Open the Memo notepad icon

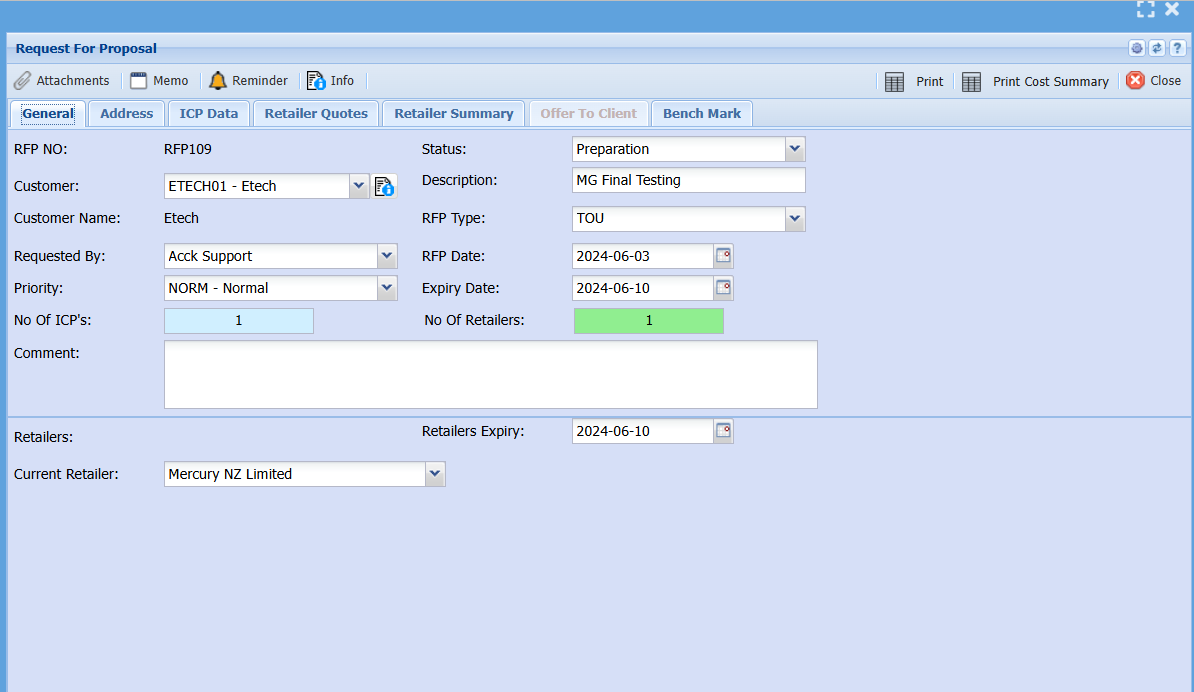click(139, 81)
